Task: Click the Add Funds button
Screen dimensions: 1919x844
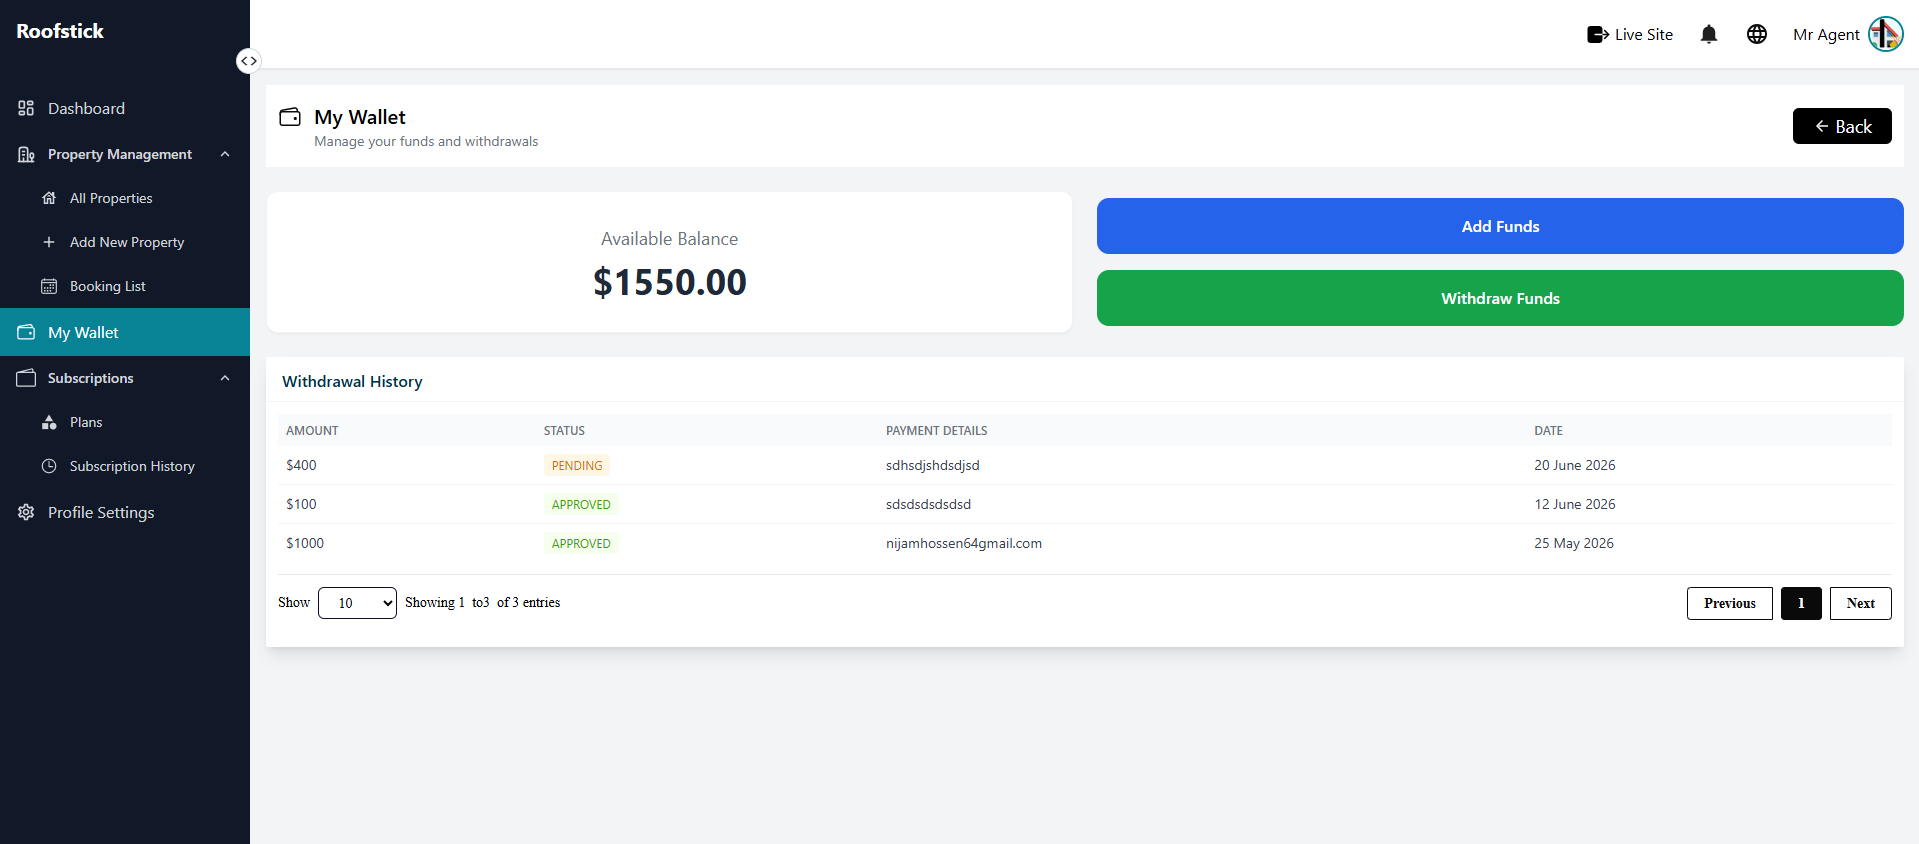Action: point(1500,226)
